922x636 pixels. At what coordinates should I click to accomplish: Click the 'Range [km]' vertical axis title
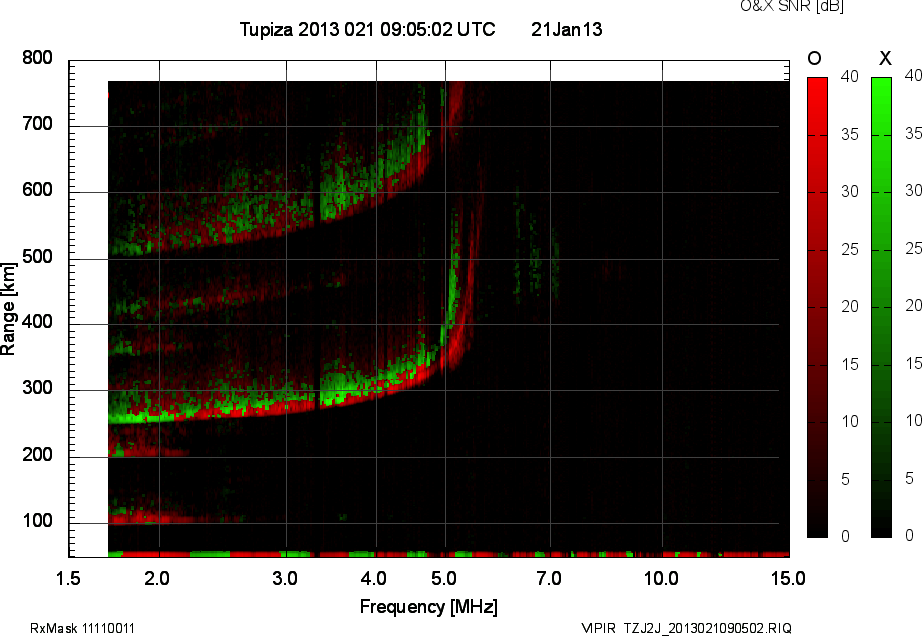coord(8,308)
